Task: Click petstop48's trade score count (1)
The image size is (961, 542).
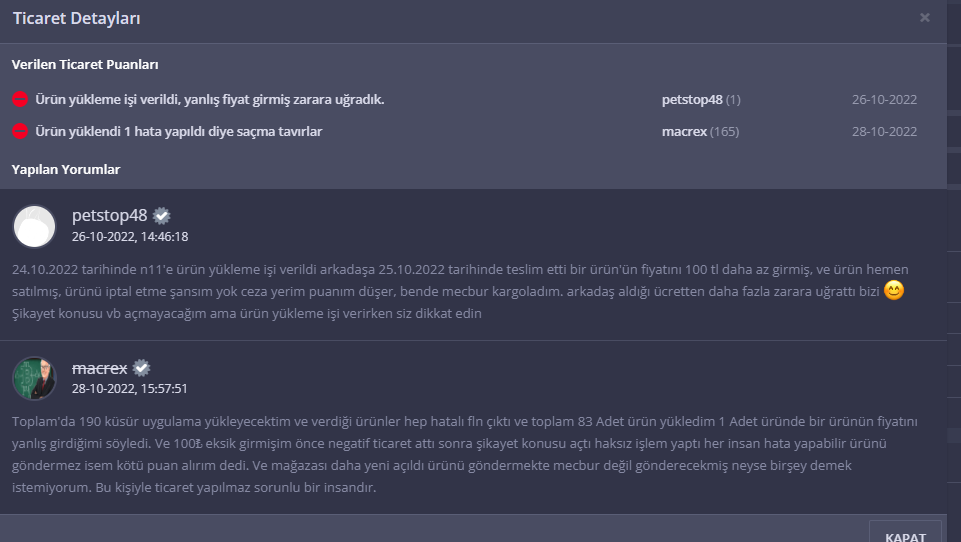Action: coord(734,99)
